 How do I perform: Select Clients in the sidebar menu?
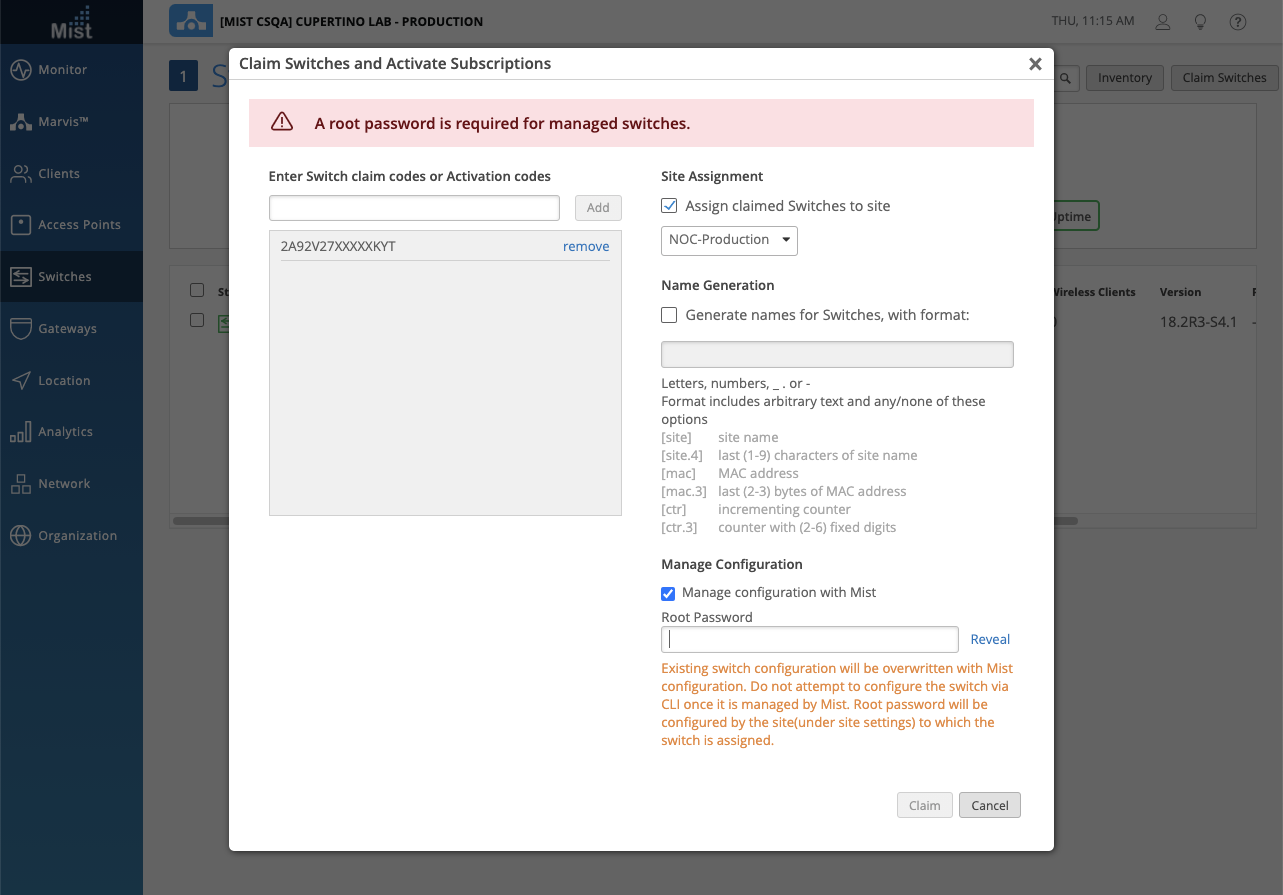59,174
